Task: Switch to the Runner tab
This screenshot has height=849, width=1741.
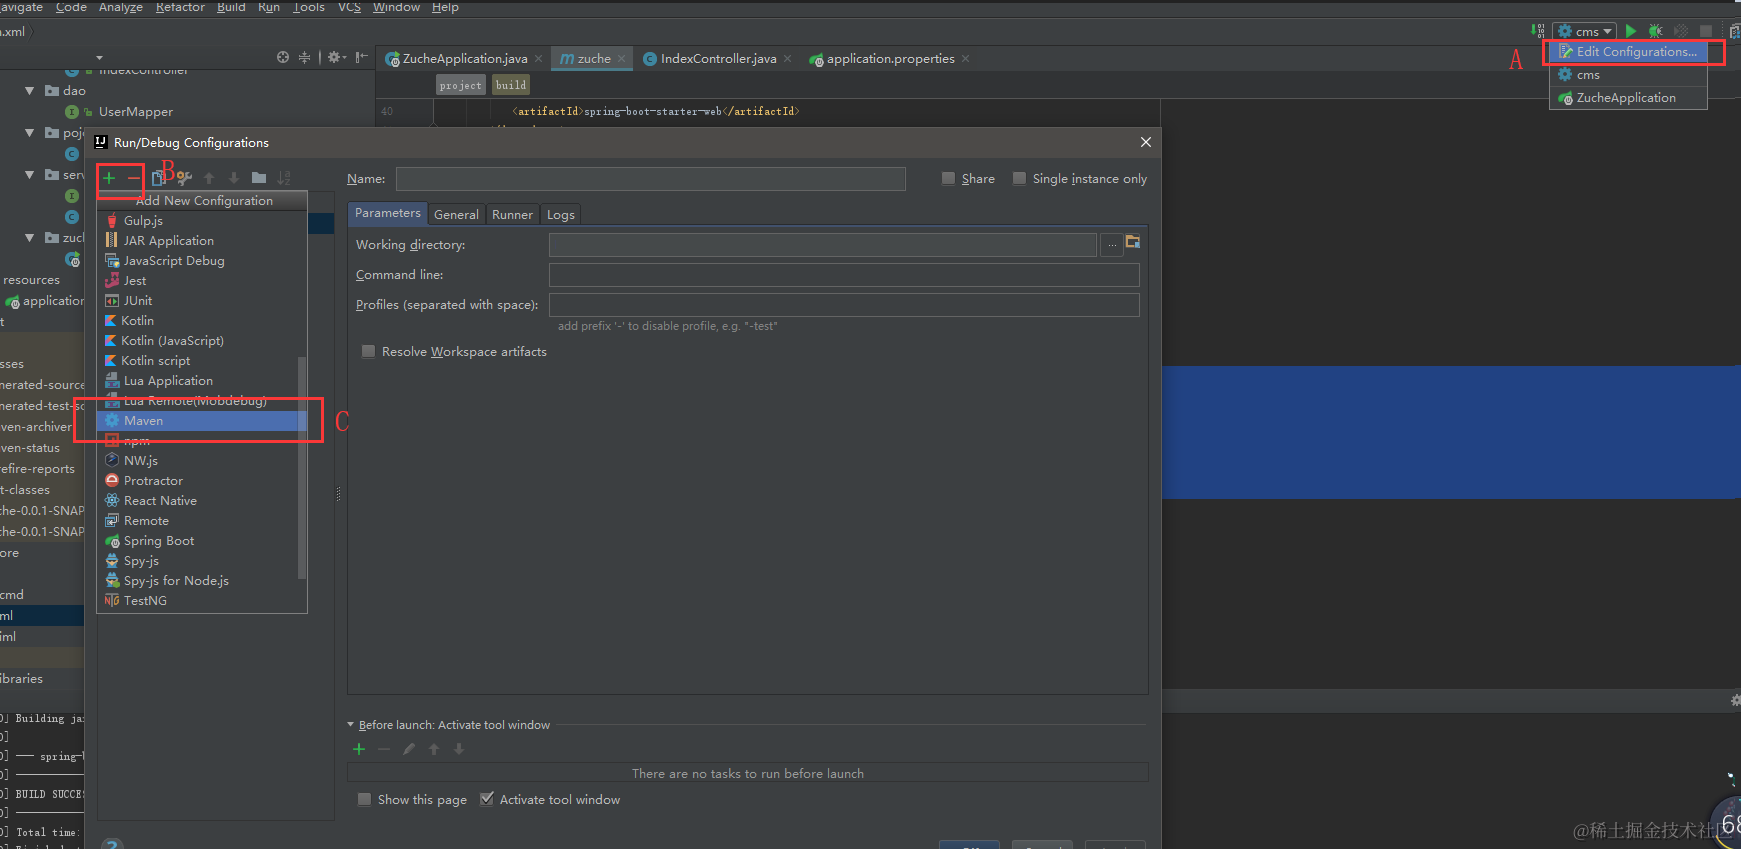Action: [x=512, y=214]
